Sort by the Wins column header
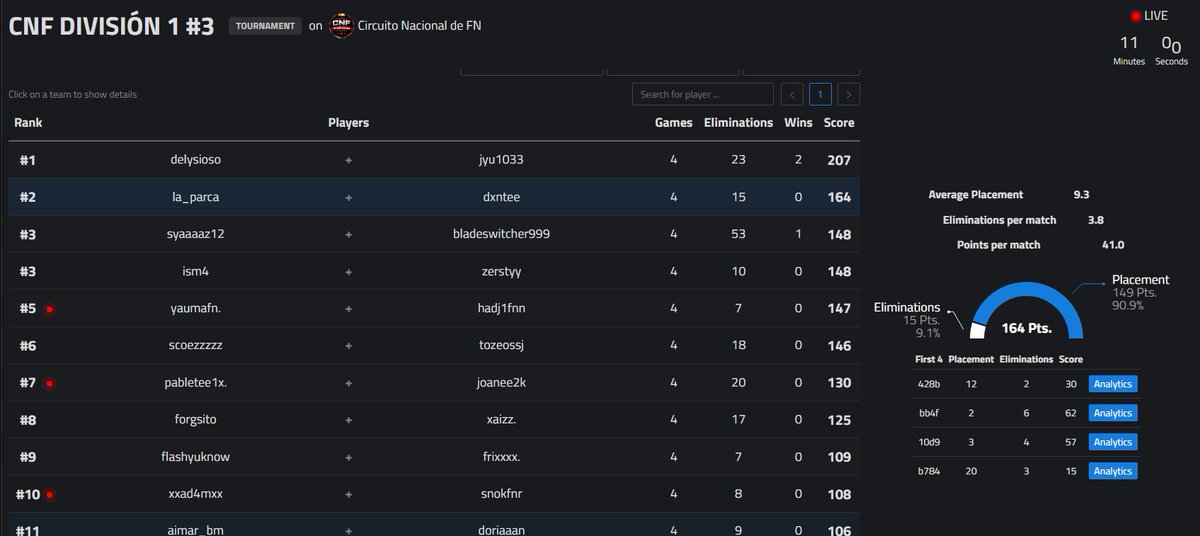 (798, 123)
